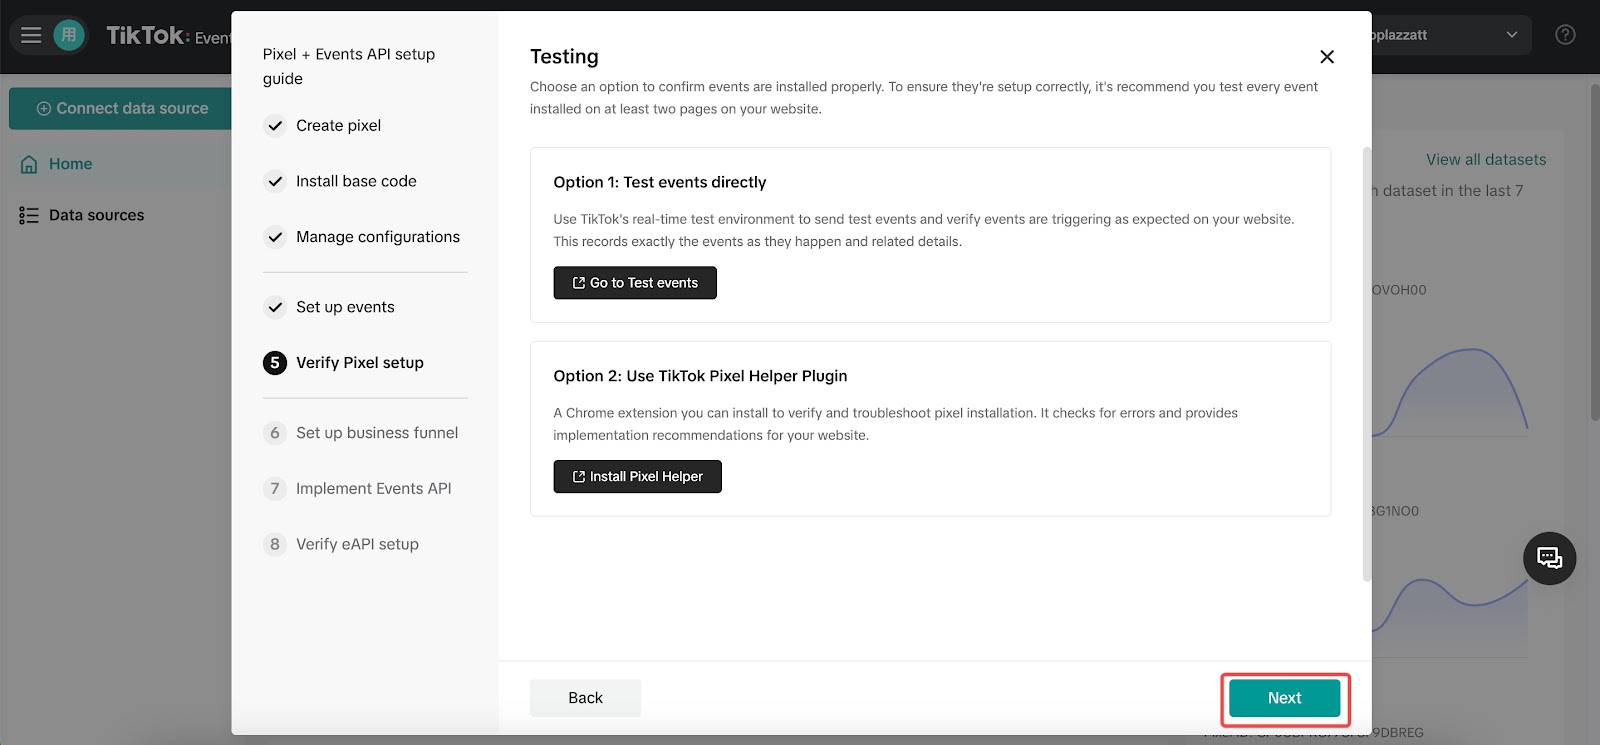Image resolution: width=1600 pixels, height=745 pixels.
Task: Open Home in the left sidebar
Action: click(70, 164)
